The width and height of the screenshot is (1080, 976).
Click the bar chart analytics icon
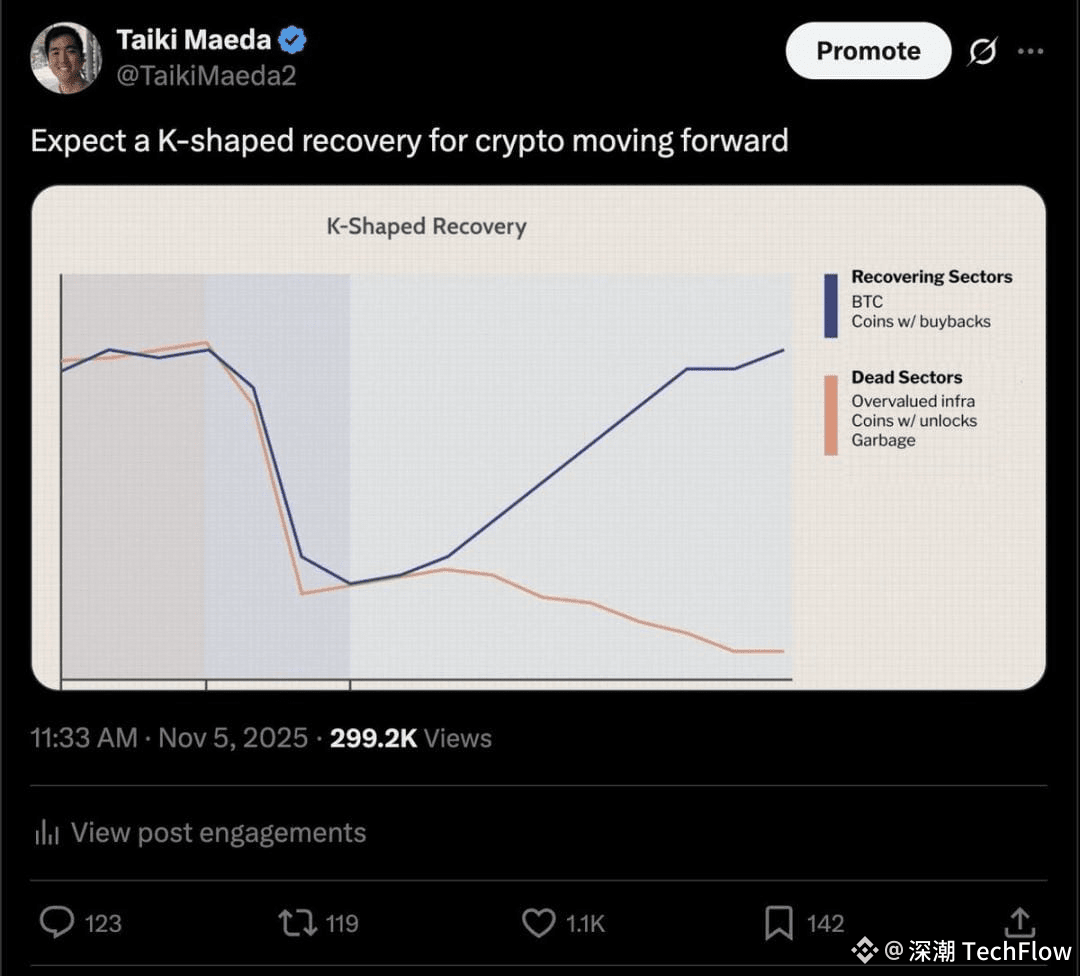point(47,833)
